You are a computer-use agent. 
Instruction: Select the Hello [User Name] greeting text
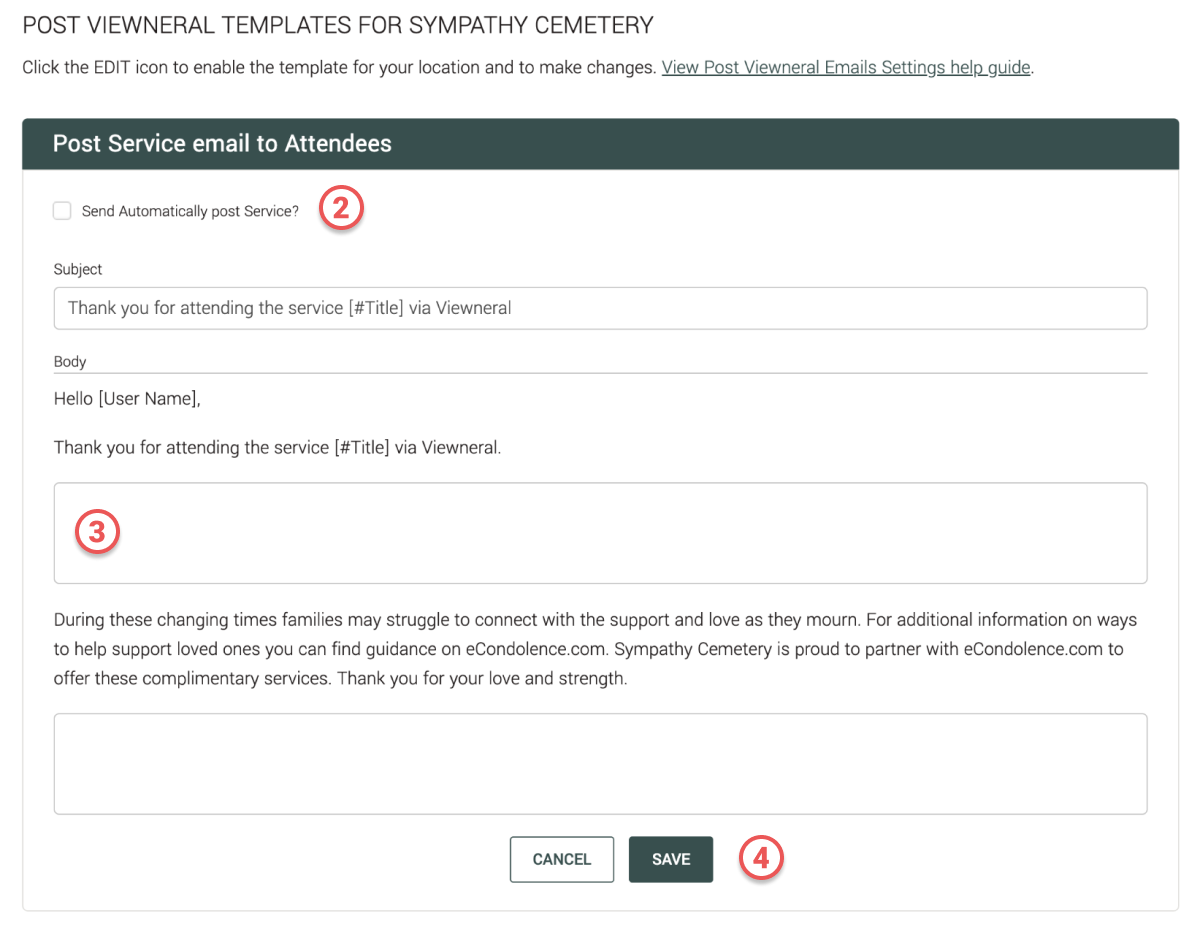[x=127, y=399]
